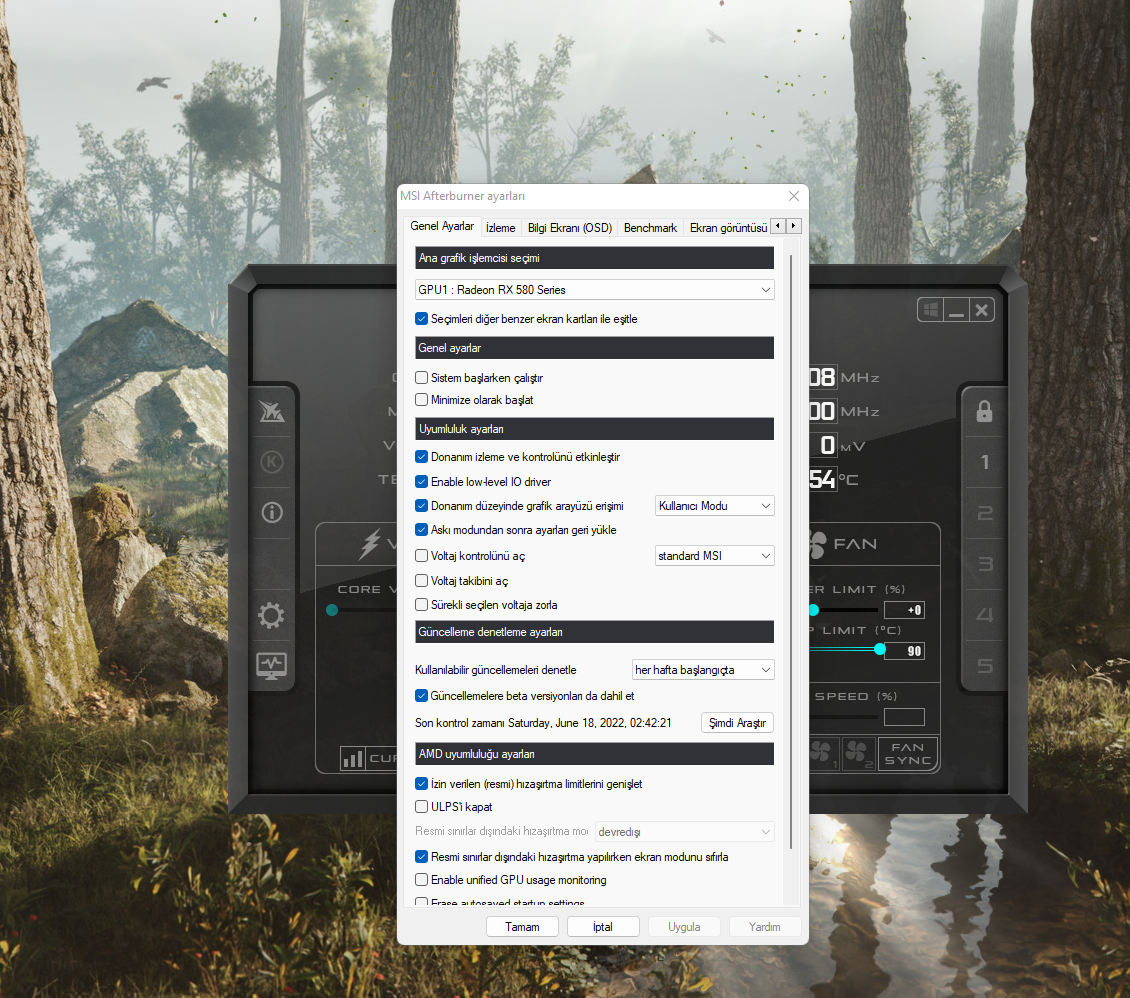Screen dimensions: 1130x998
Task: Click the Uygula button
Action: 684,927
